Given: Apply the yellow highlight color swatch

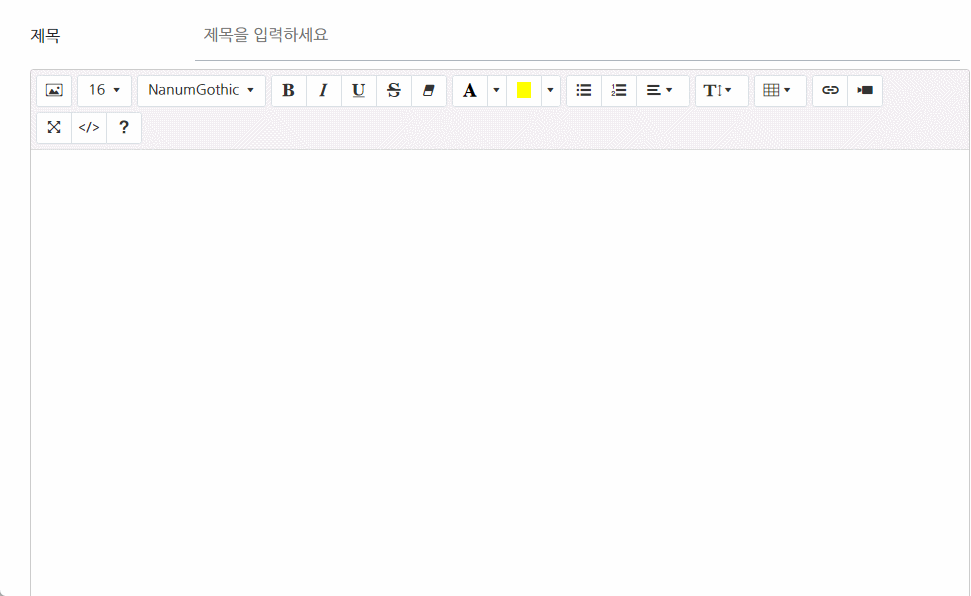Looking at the screenshot, I should pos(524,90).
